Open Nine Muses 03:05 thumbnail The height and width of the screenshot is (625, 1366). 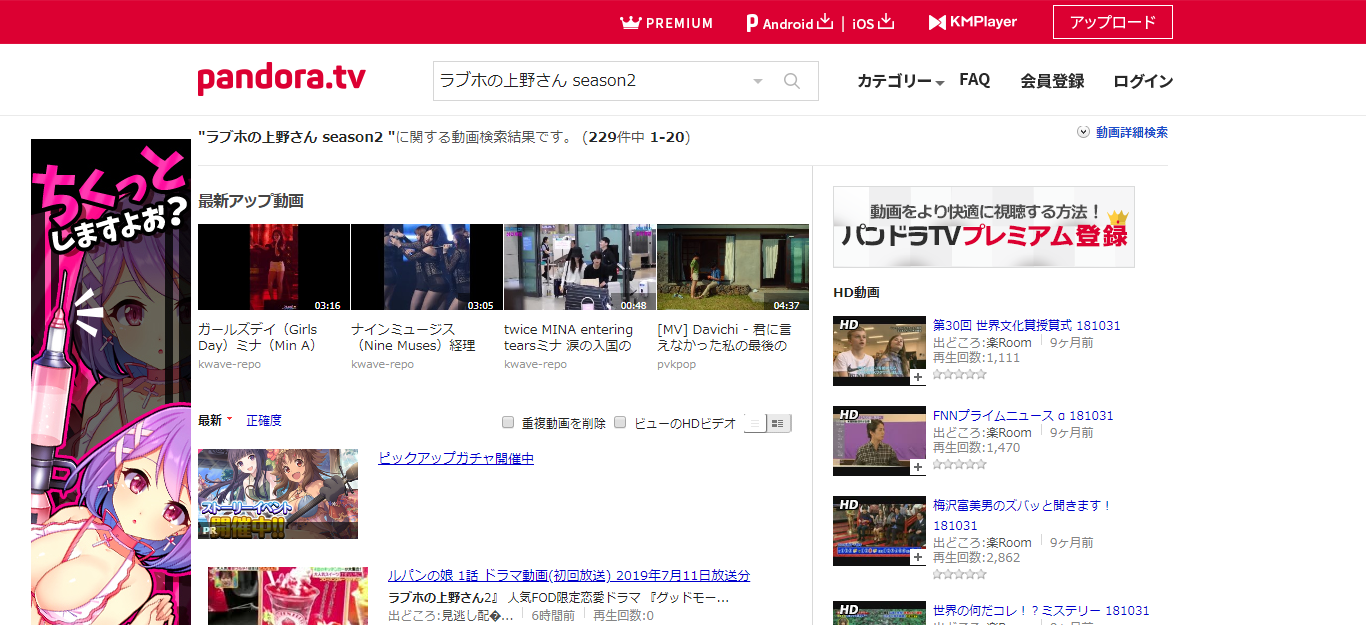pos(427,267)
